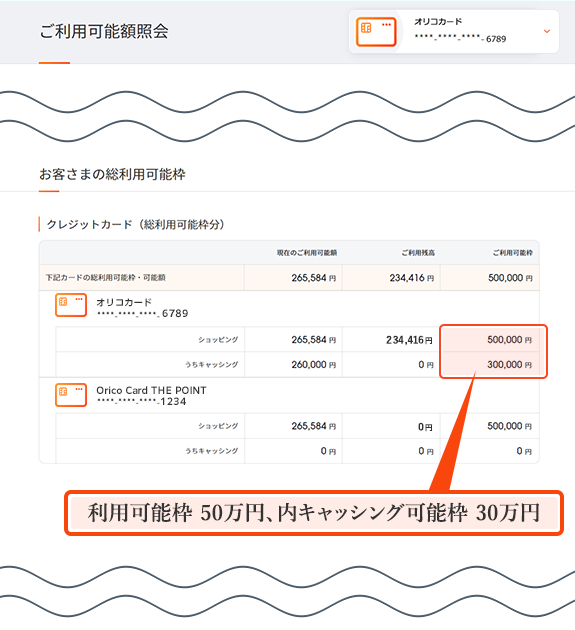Click ショッピング label under オリコカード
The height and width of the screenshot is (630, 575).
coord(218,340)
